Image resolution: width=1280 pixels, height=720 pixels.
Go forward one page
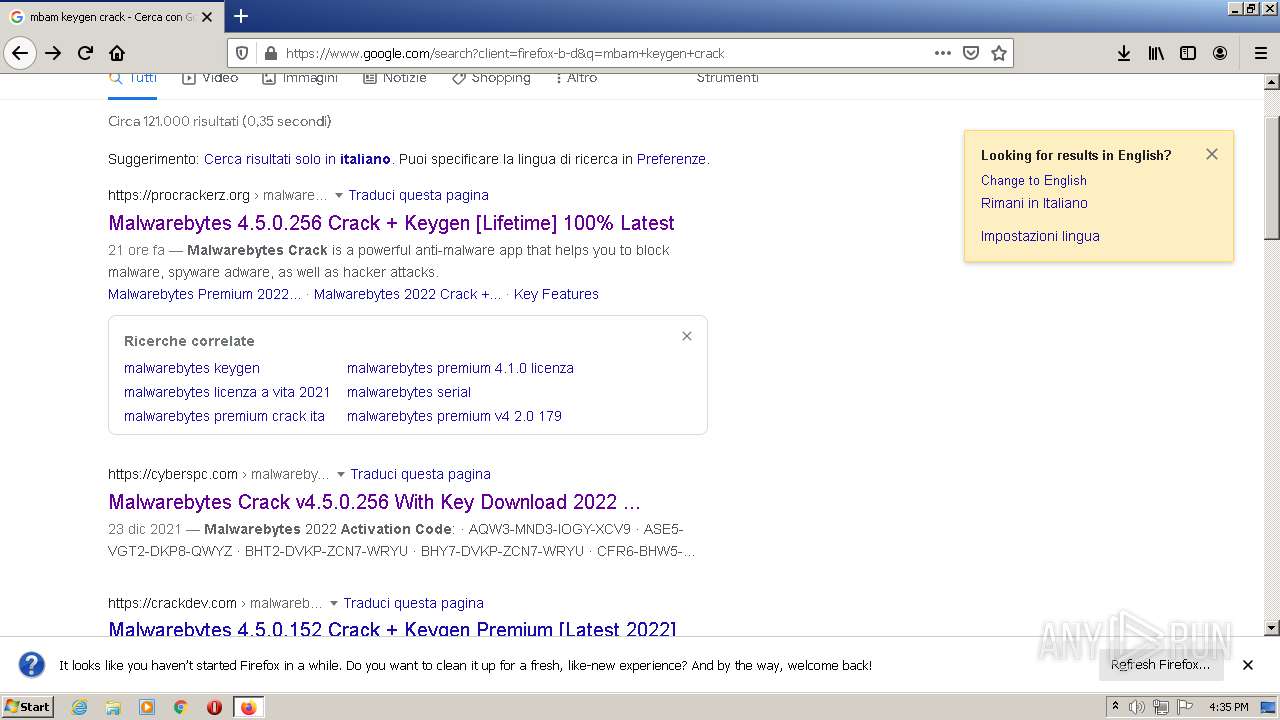(53, 53)
